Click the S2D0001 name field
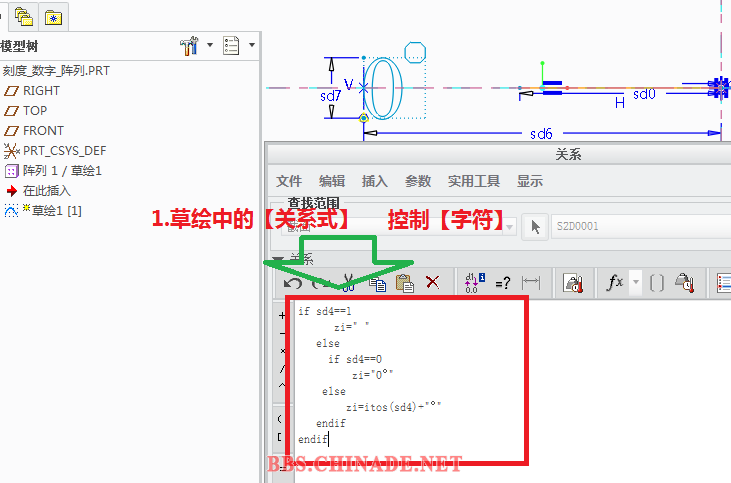The image size is (731, 483). 641,227
